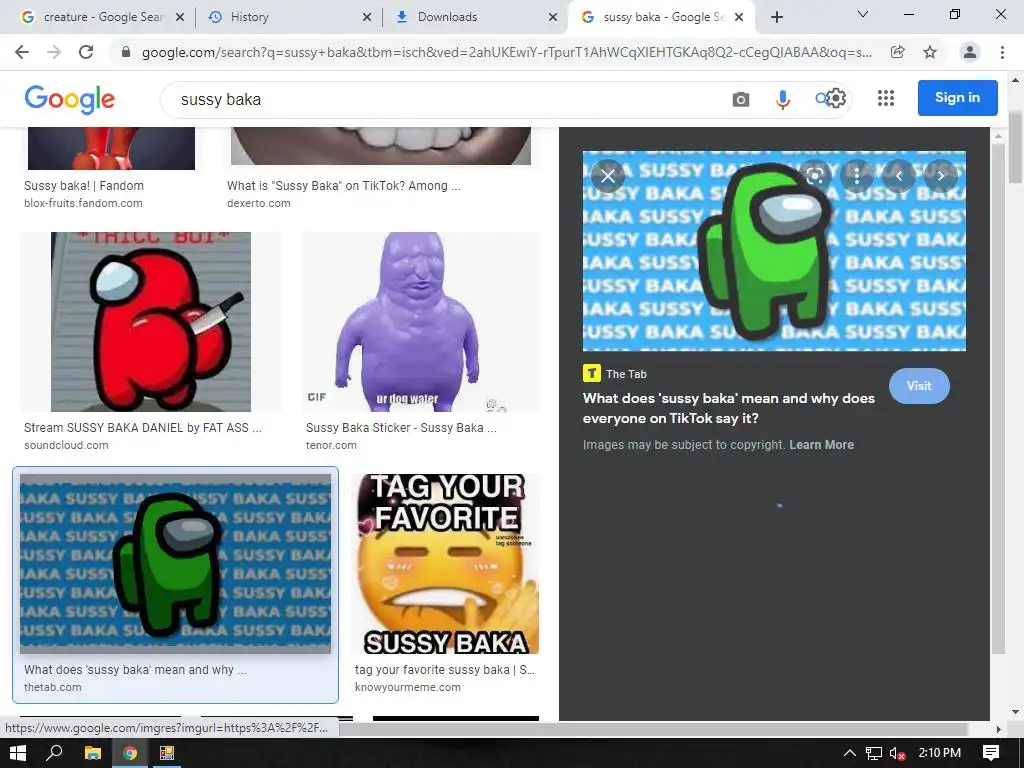The width and height of the screenshot is (1024, 768).
Task: Open File Explorer from the taskbar
Action: [x=93, y=753]
